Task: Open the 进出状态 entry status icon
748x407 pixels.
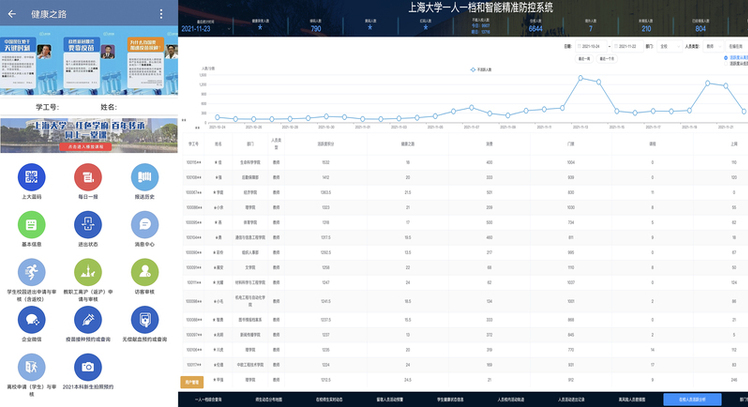Action: coord(88,224)
